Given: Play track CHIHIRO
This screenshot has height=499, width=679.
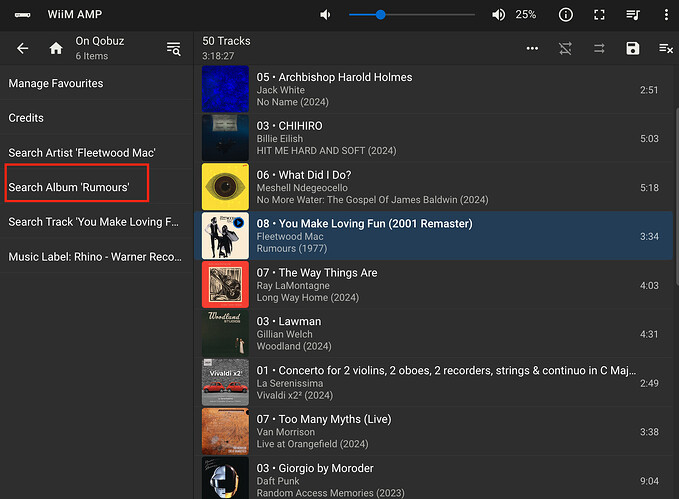Looking at the screenshot, I should point(433,138).
